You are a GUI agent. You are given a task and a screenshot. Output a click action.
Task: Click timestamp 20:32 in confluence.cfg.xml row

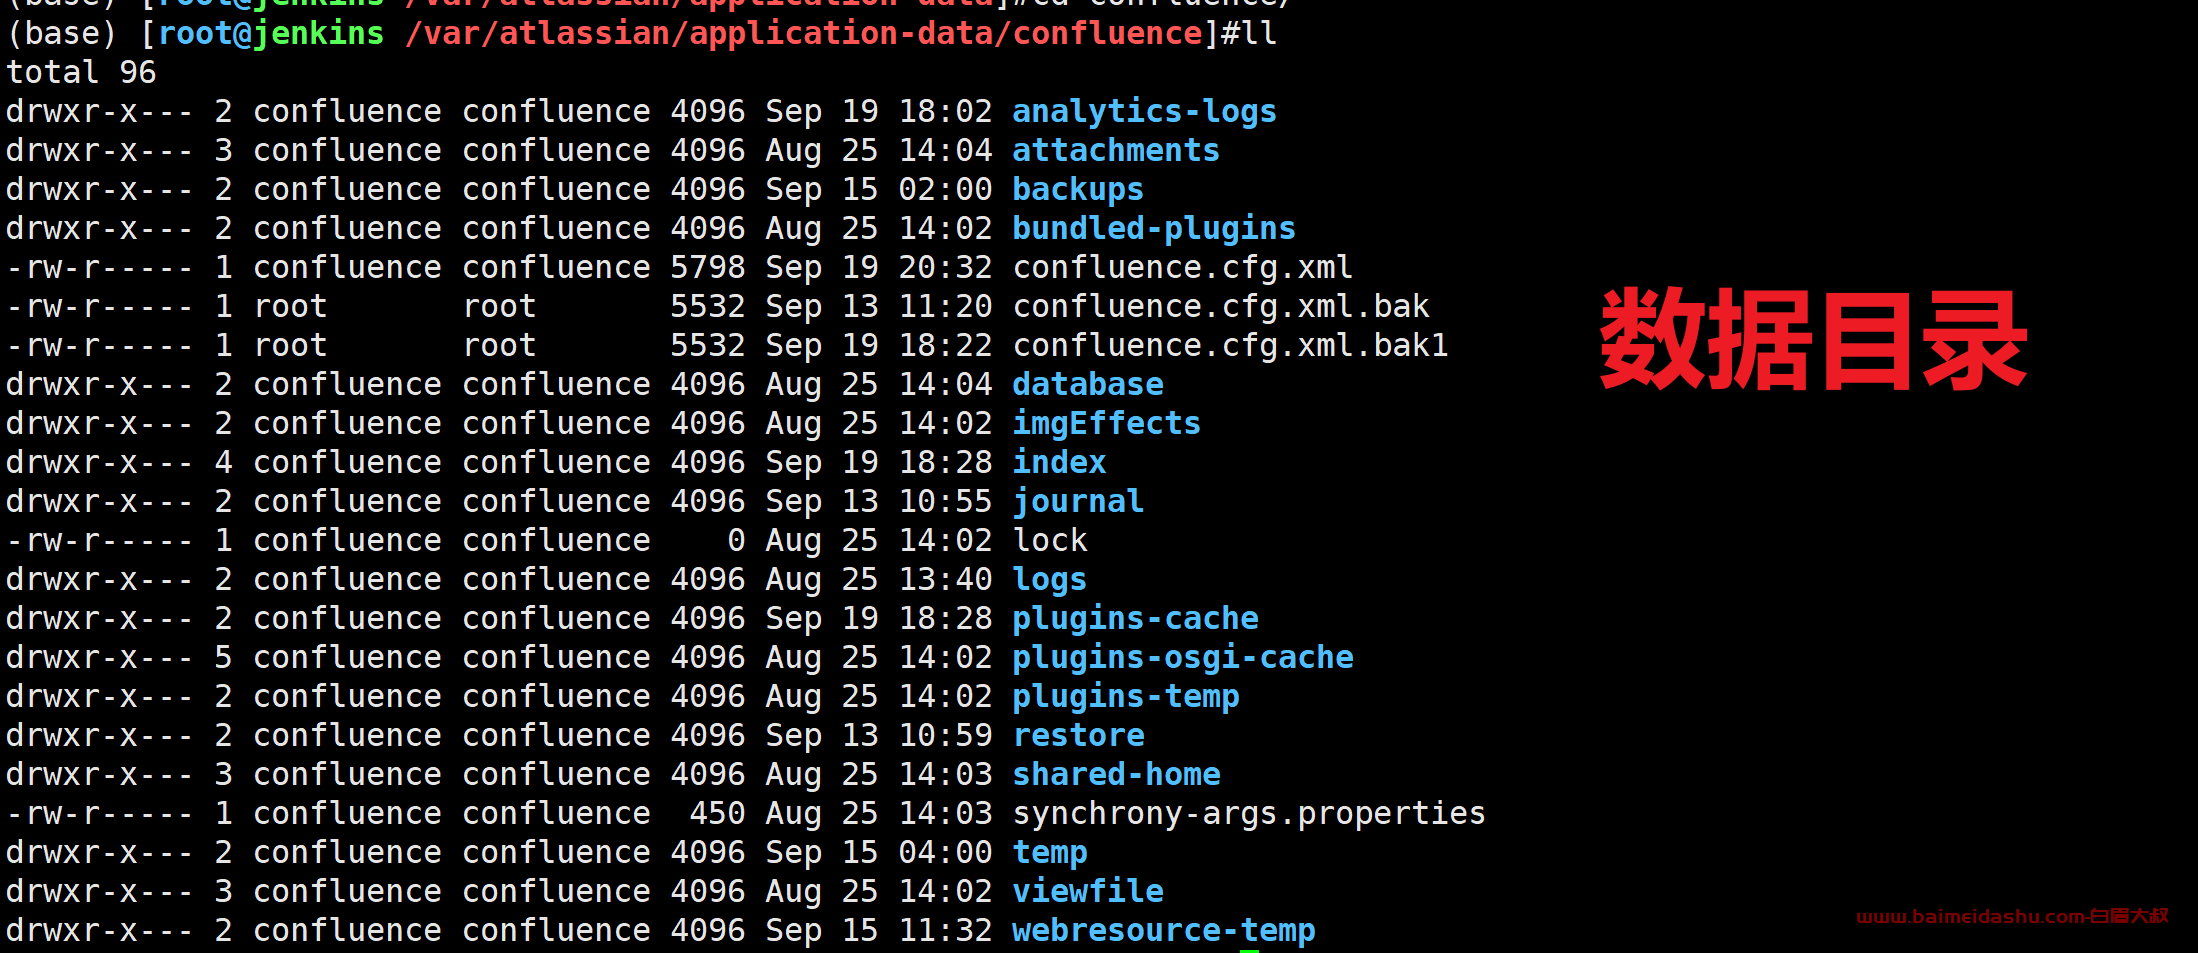click(945, 268)
